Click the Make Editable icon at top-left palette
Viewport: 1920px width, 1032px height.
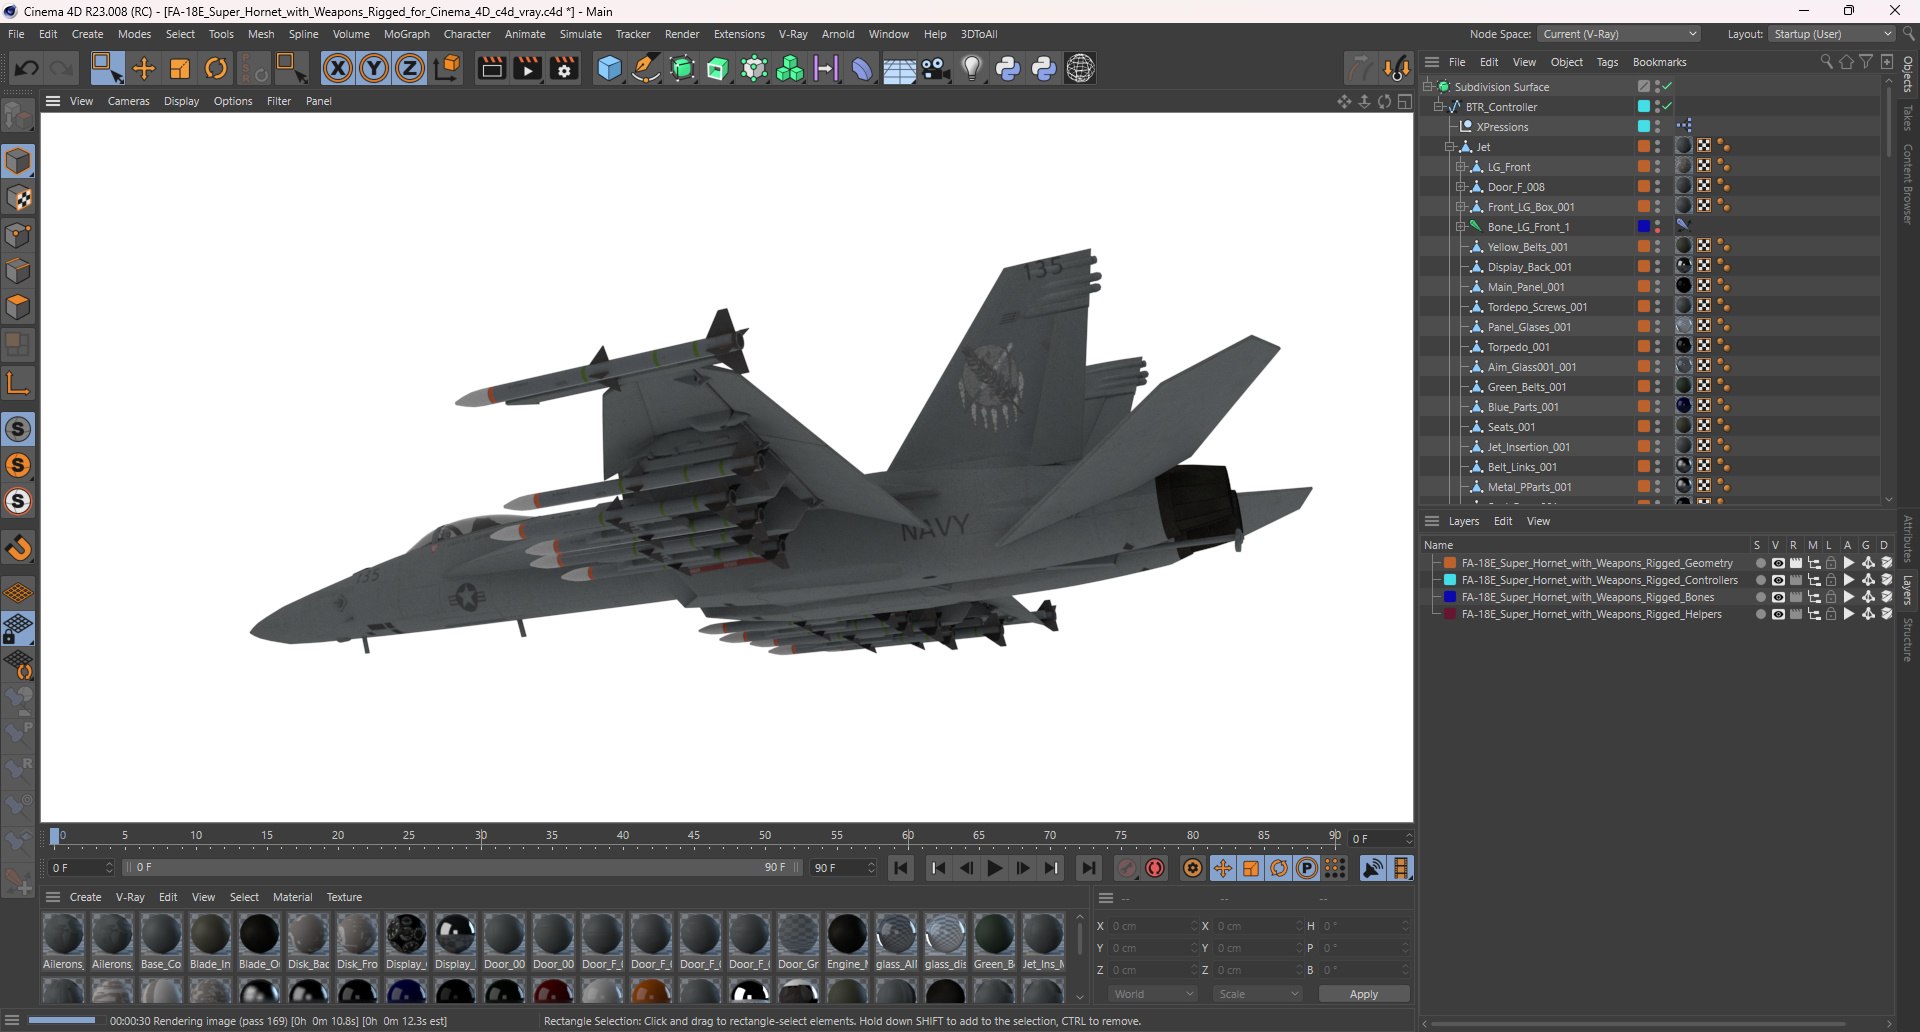pos(19,116)
